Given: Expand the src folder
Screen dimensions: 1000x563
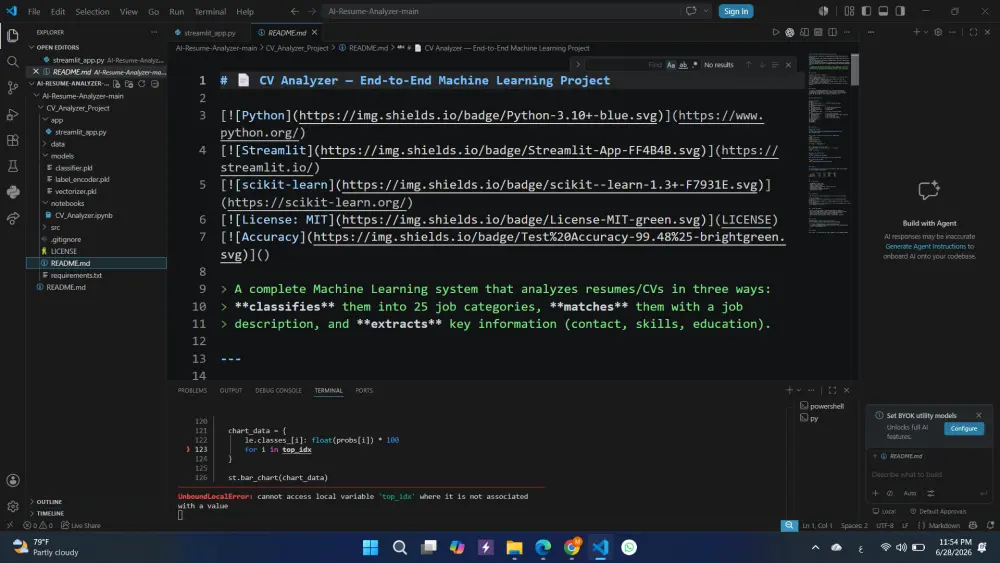Looking at the screenshot, I should click(55, 227).
